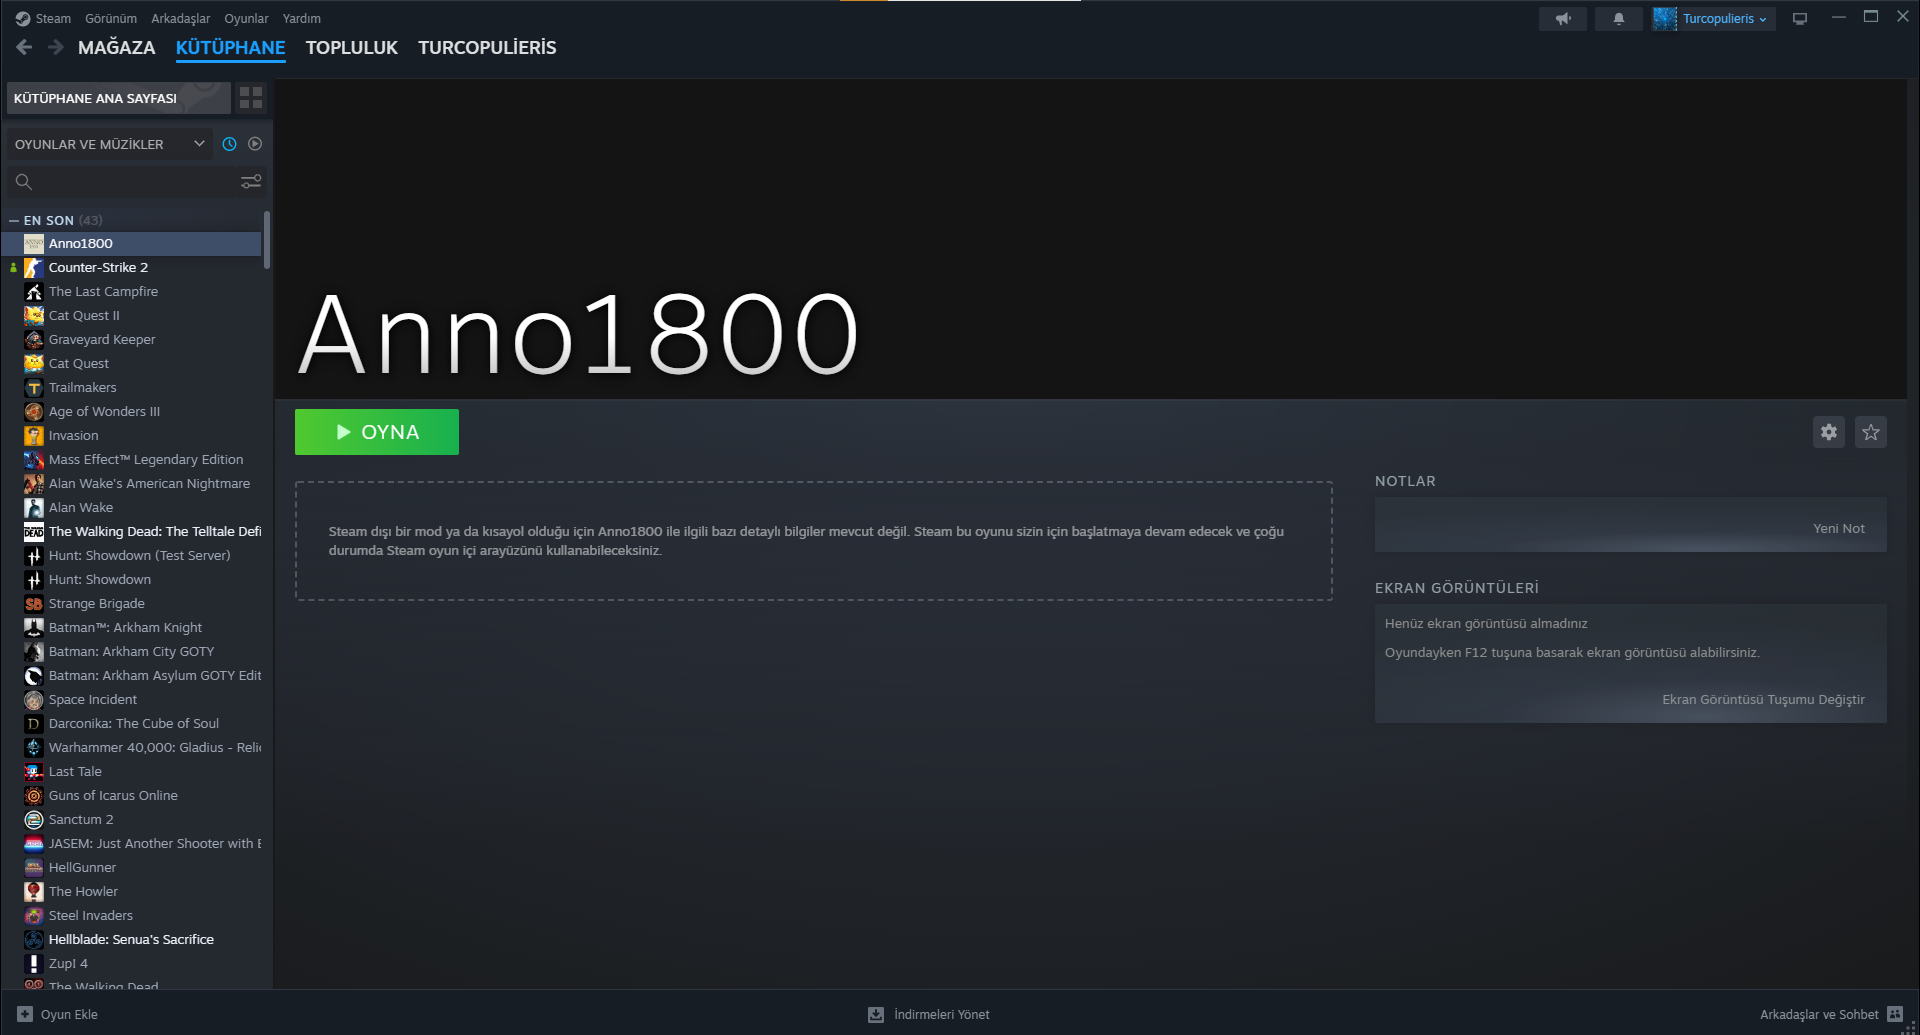Click the Space Incident game icon
The height and width of the screenshot is (1035, 1920).
[34, 700]
